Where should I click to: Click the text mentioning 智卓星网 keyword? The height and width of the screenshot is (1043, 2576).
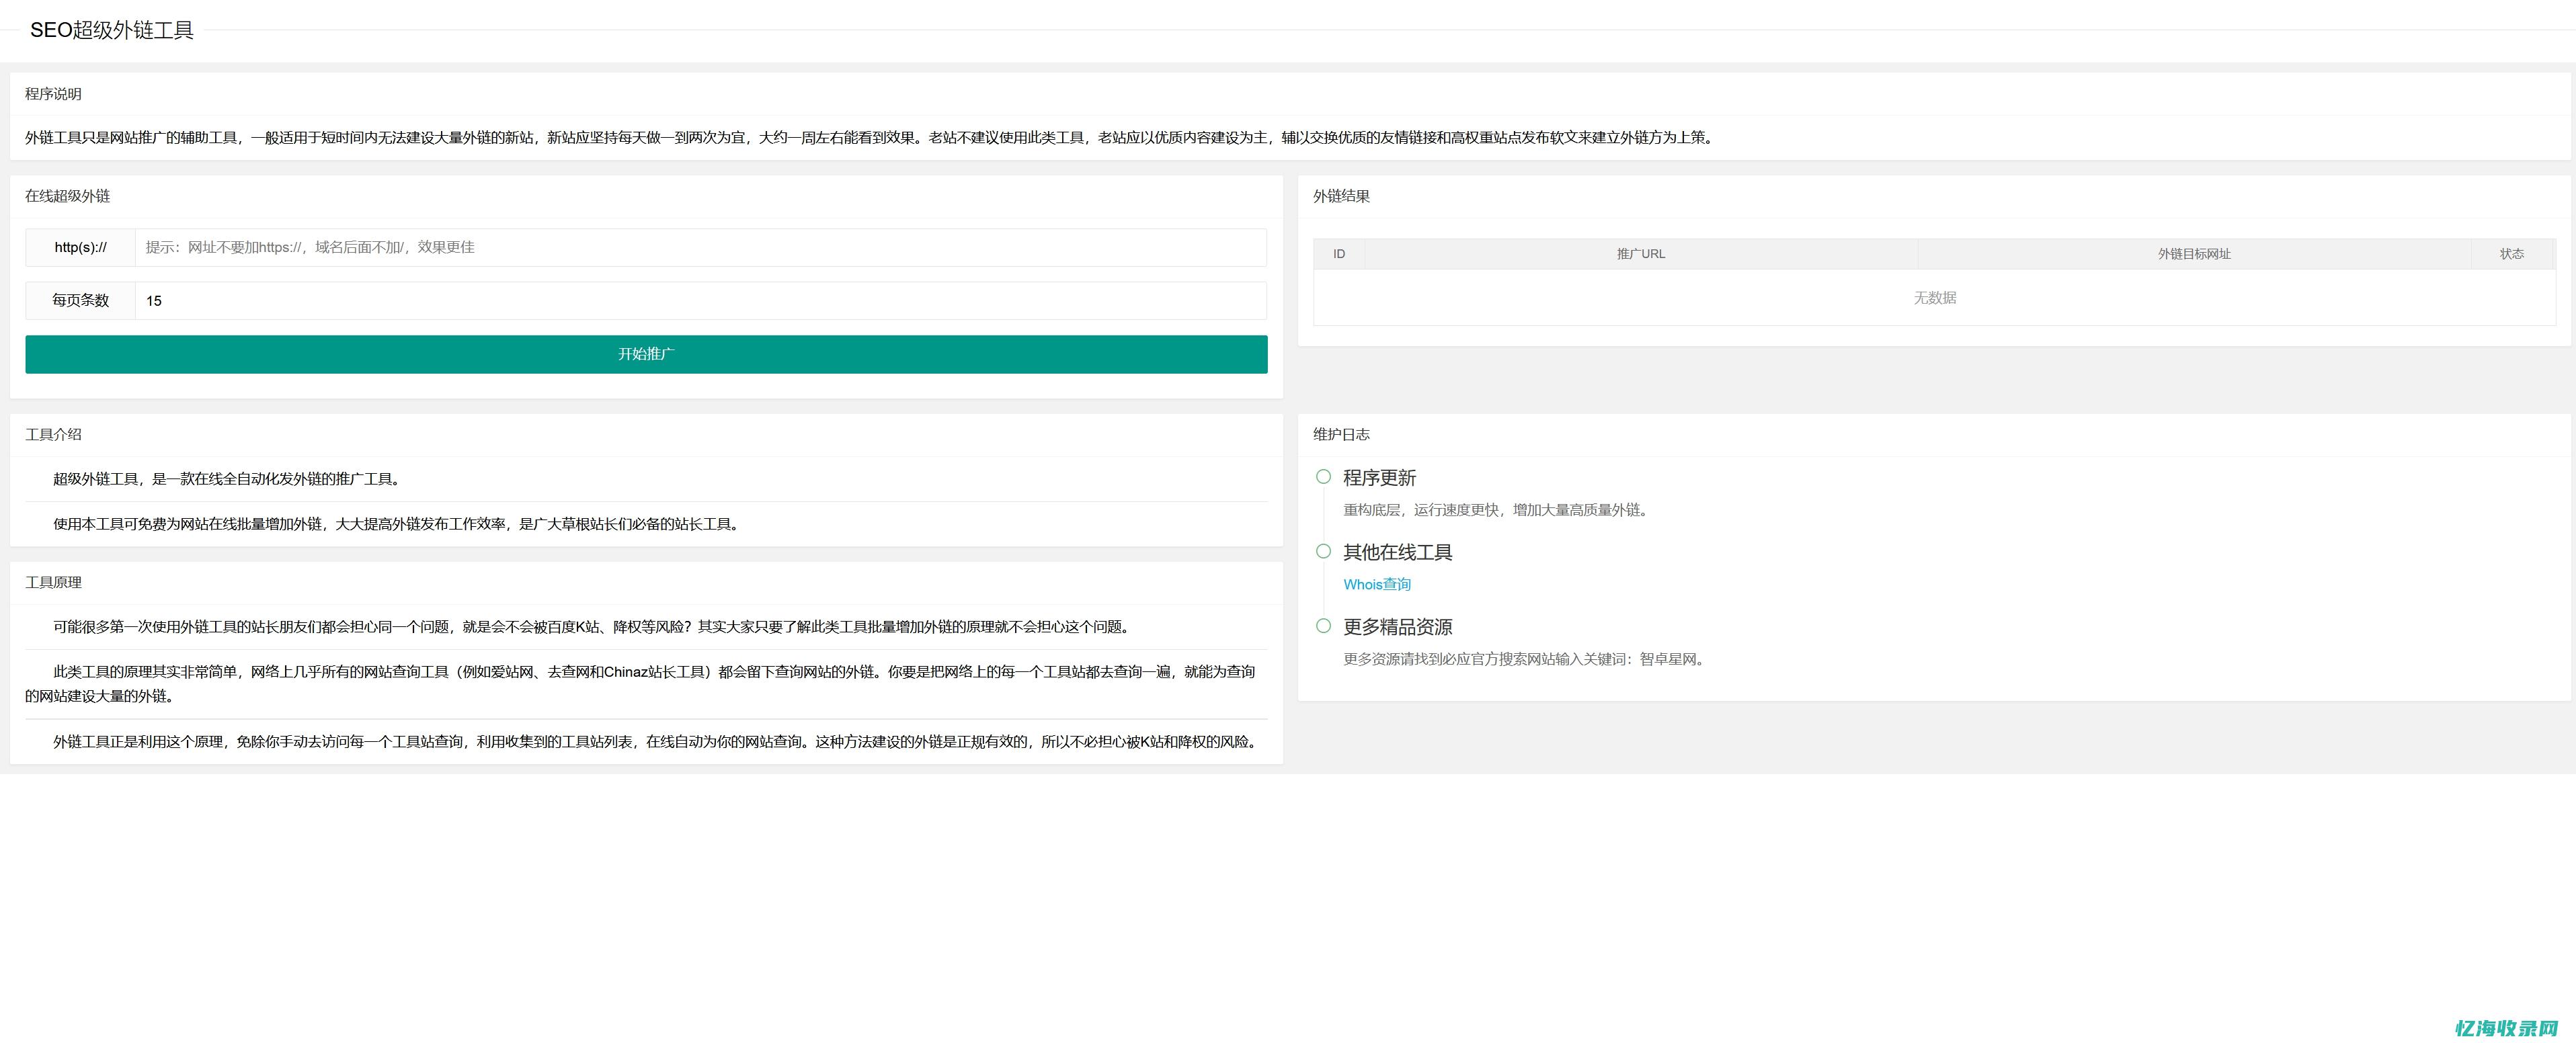[1525, 659]
